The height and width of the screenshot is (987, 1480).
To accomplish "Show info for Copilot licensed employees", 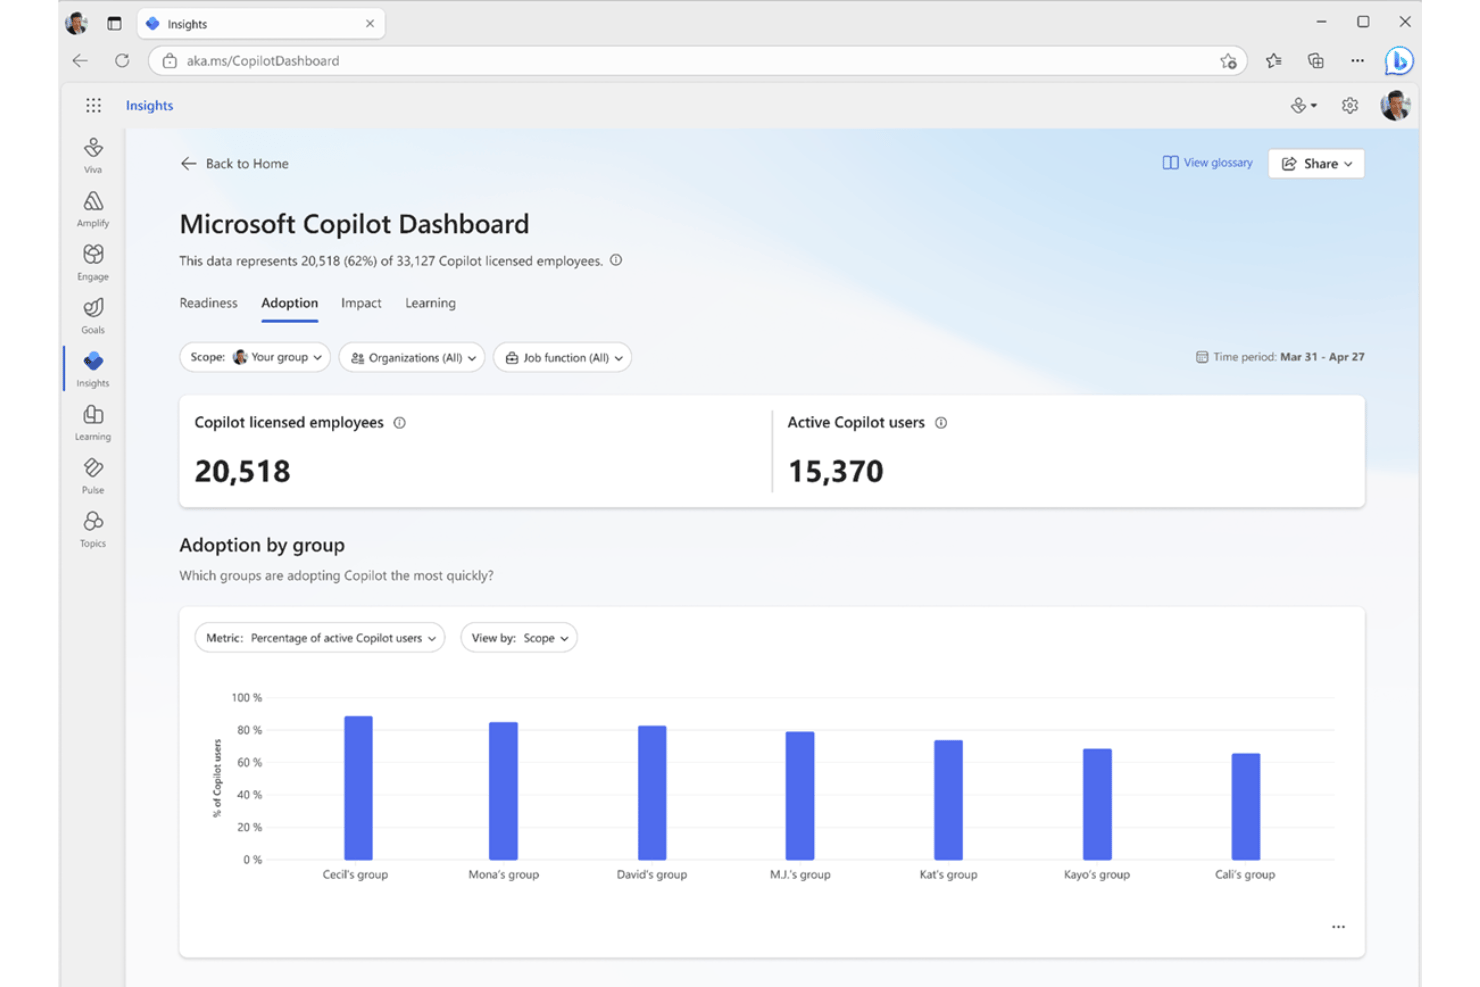I will (x=399, y=423).
